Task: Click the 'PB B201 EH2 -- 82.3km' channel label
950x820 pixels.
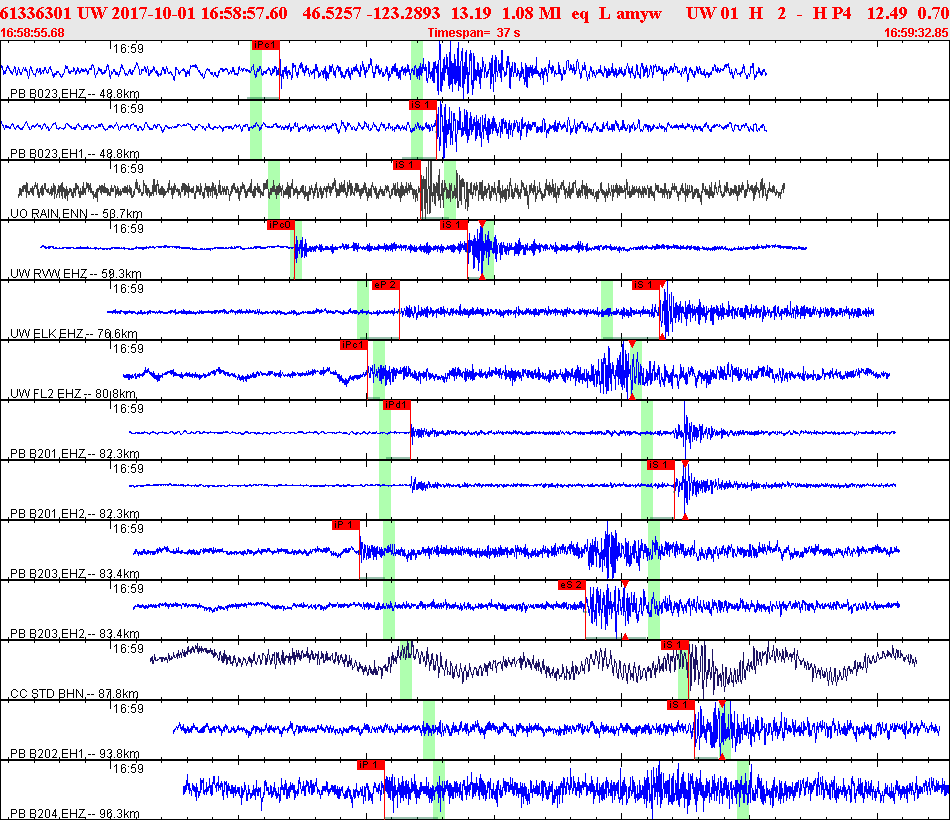Action: point(75,514)
